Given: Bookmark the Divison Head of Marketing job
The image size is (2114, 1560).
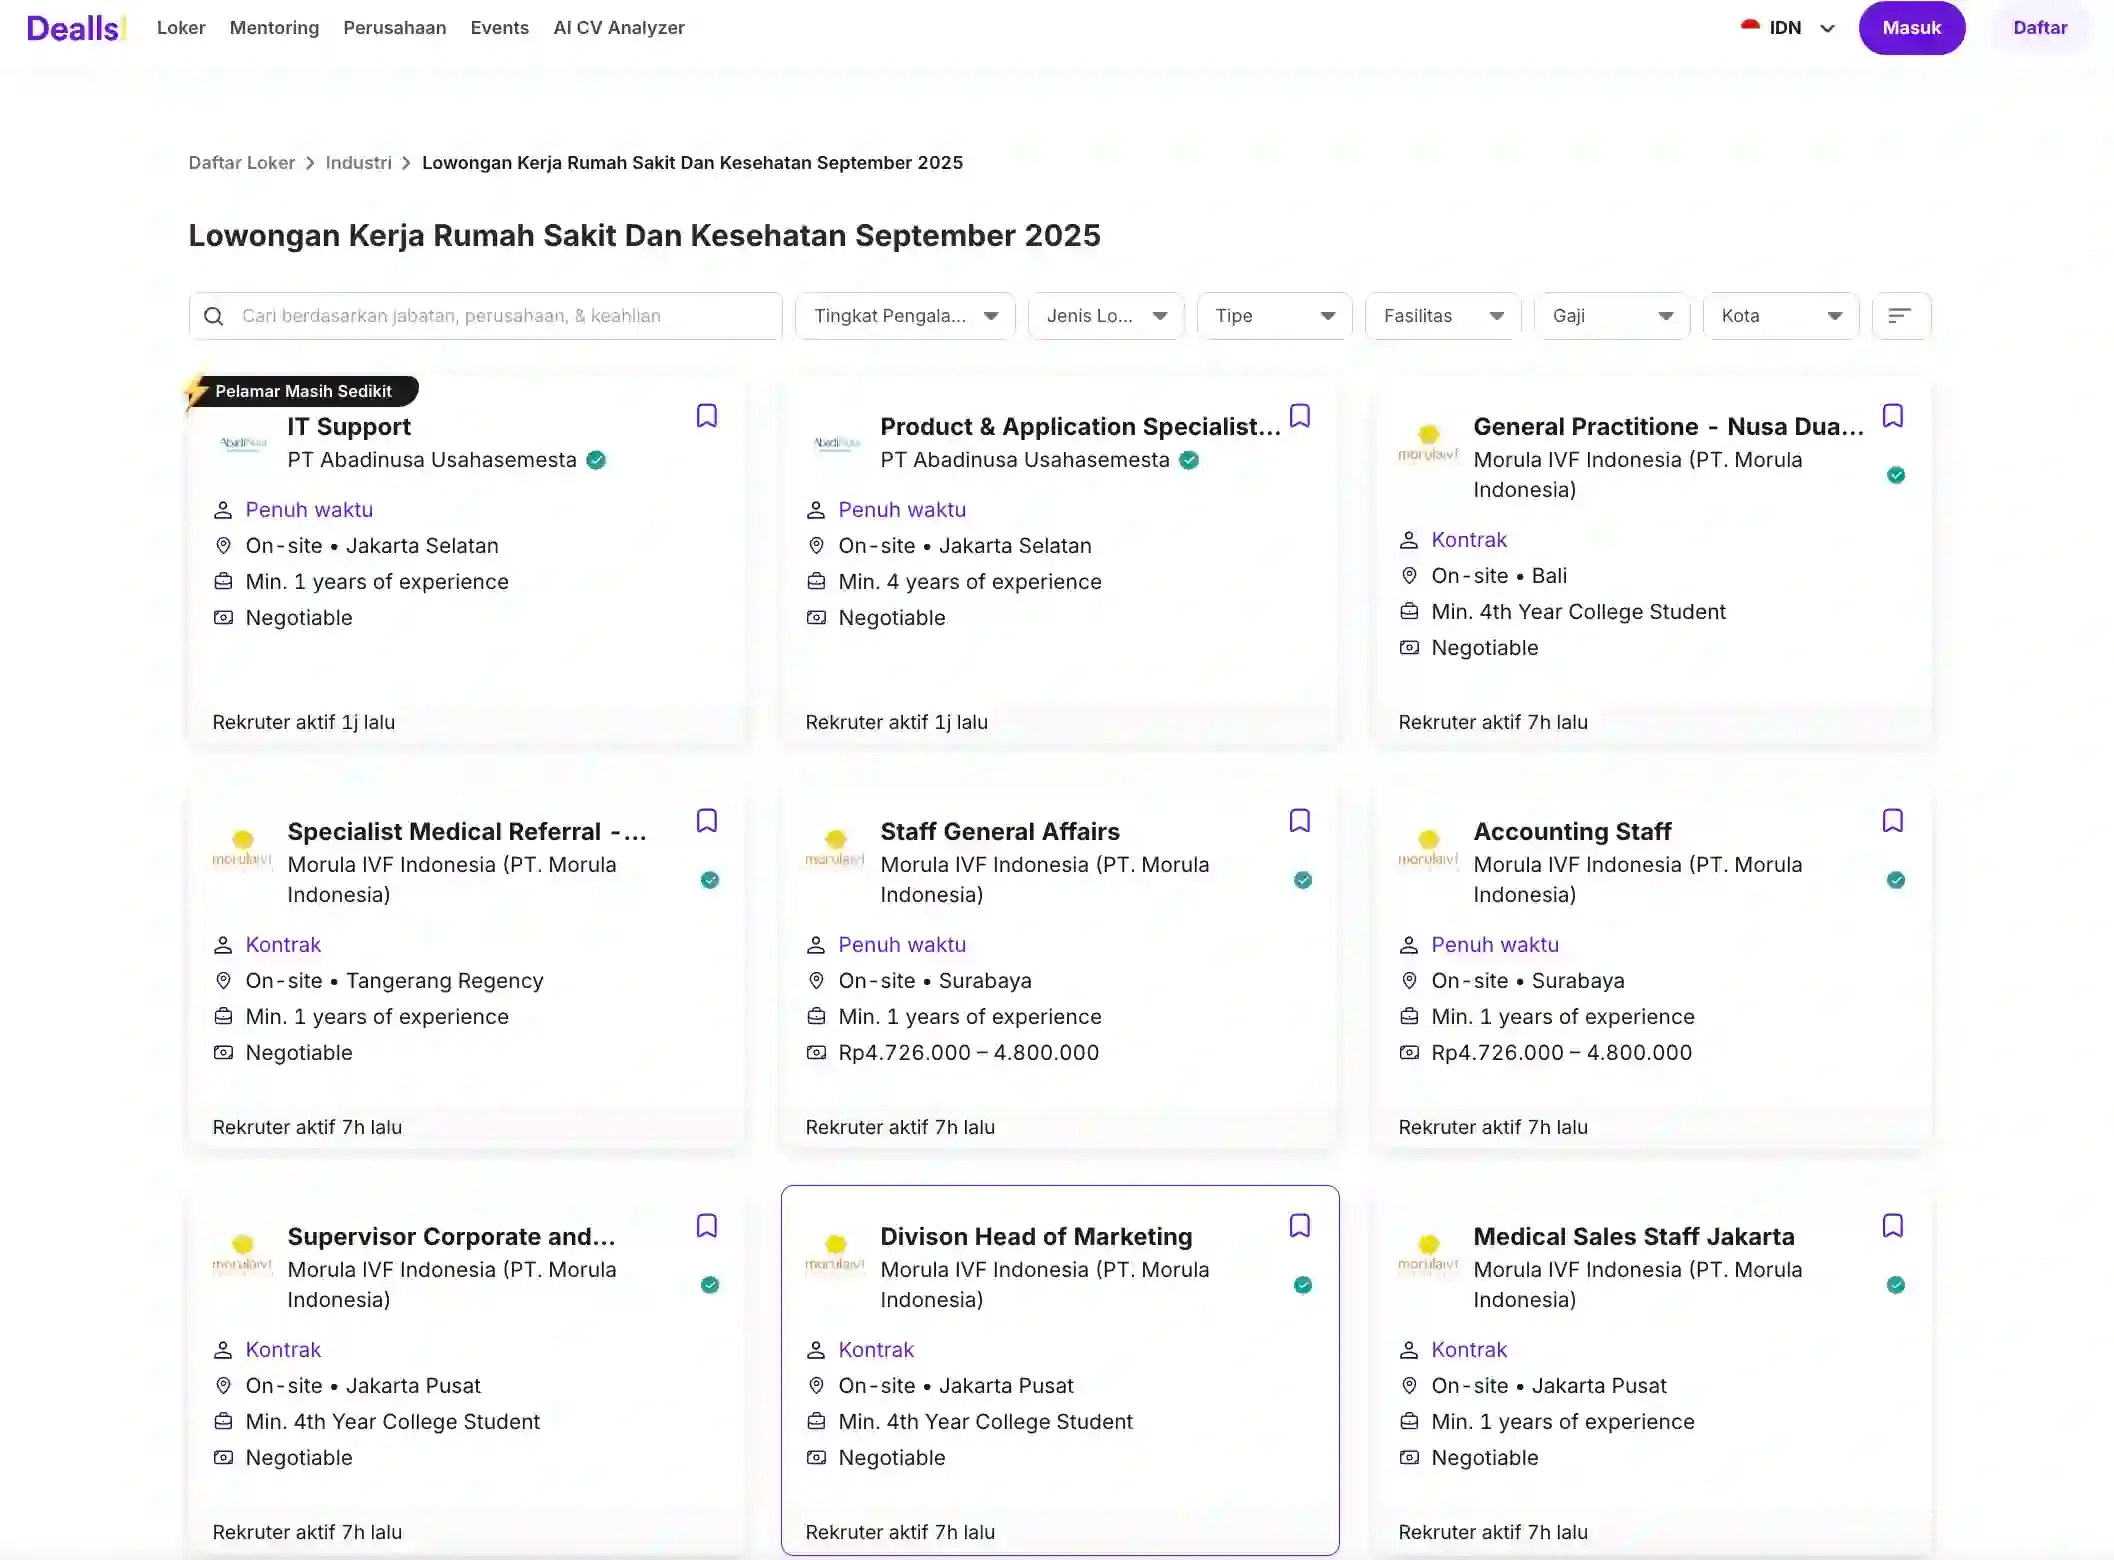Looking at the screenshot, I should (1299, 1226).
